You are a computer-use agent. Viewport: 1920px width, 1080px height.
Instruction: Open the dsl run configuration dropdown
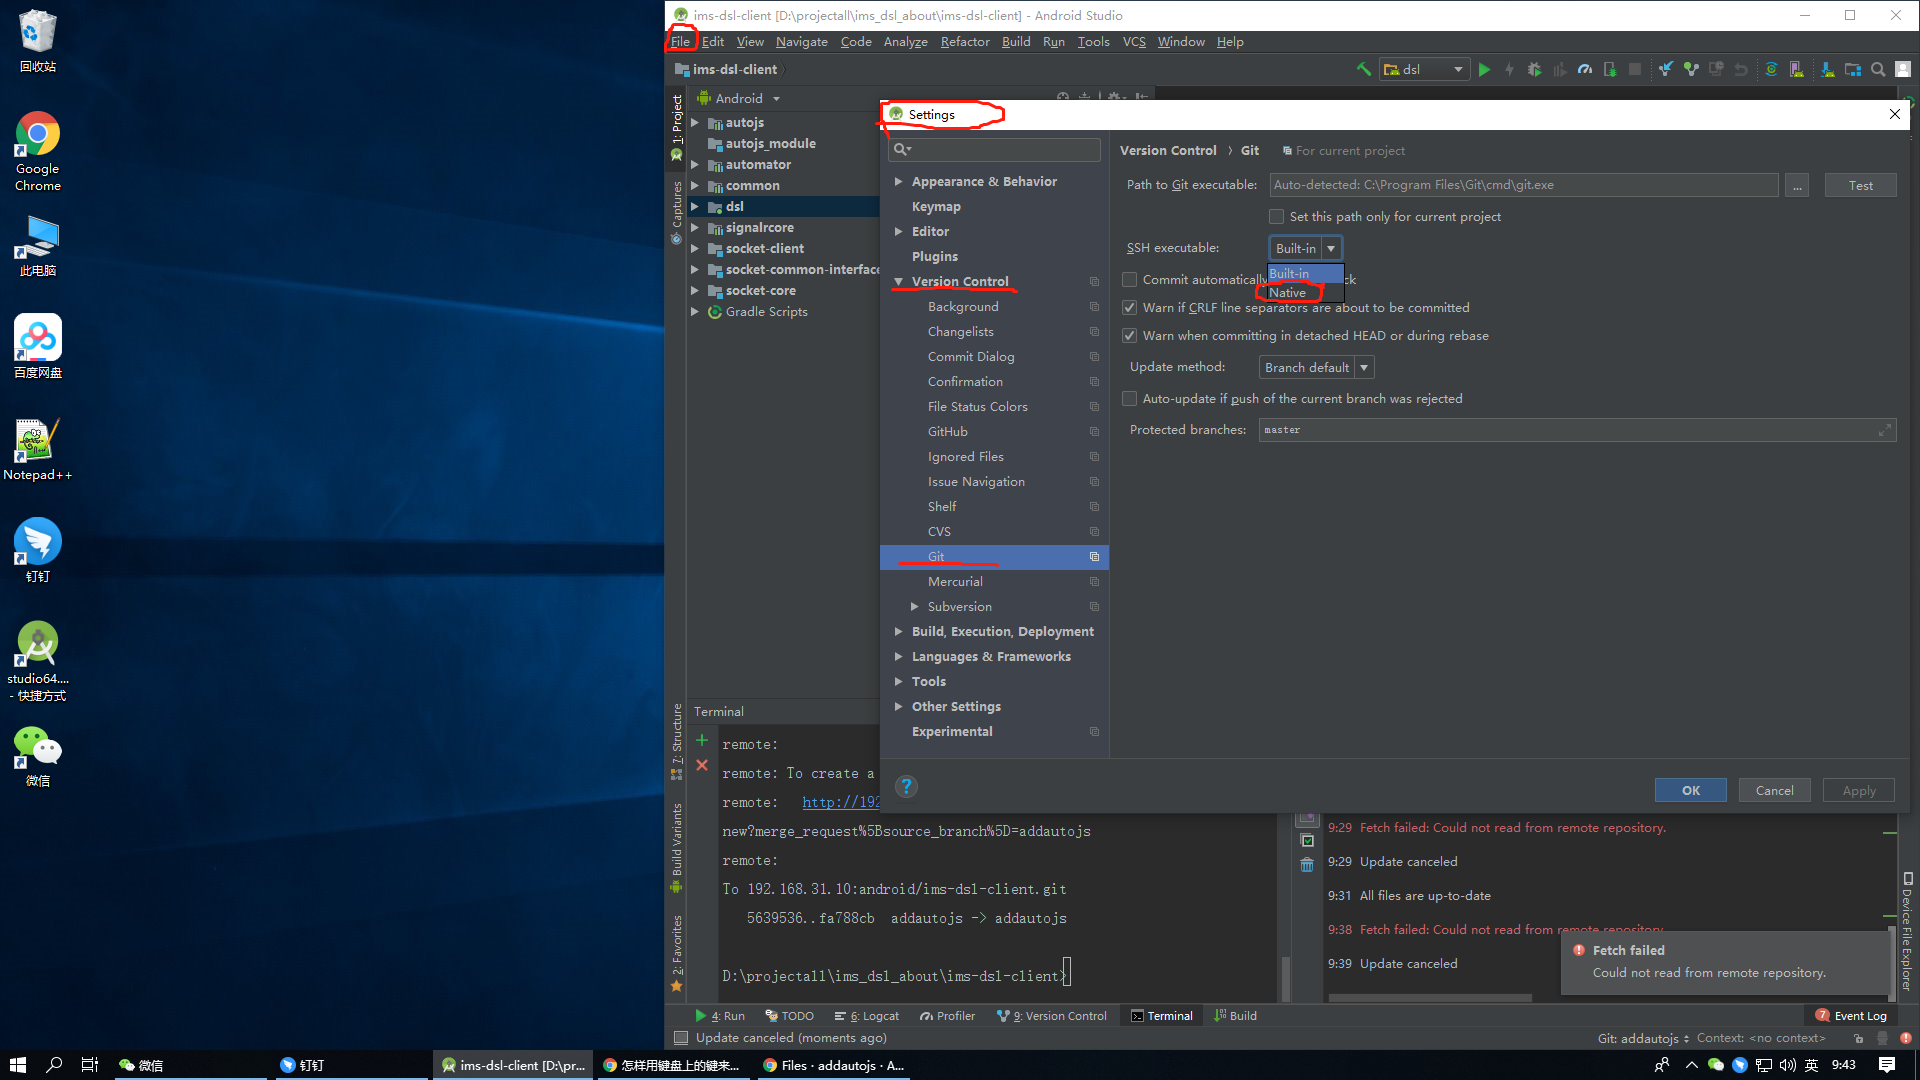tap(1424, 70)
